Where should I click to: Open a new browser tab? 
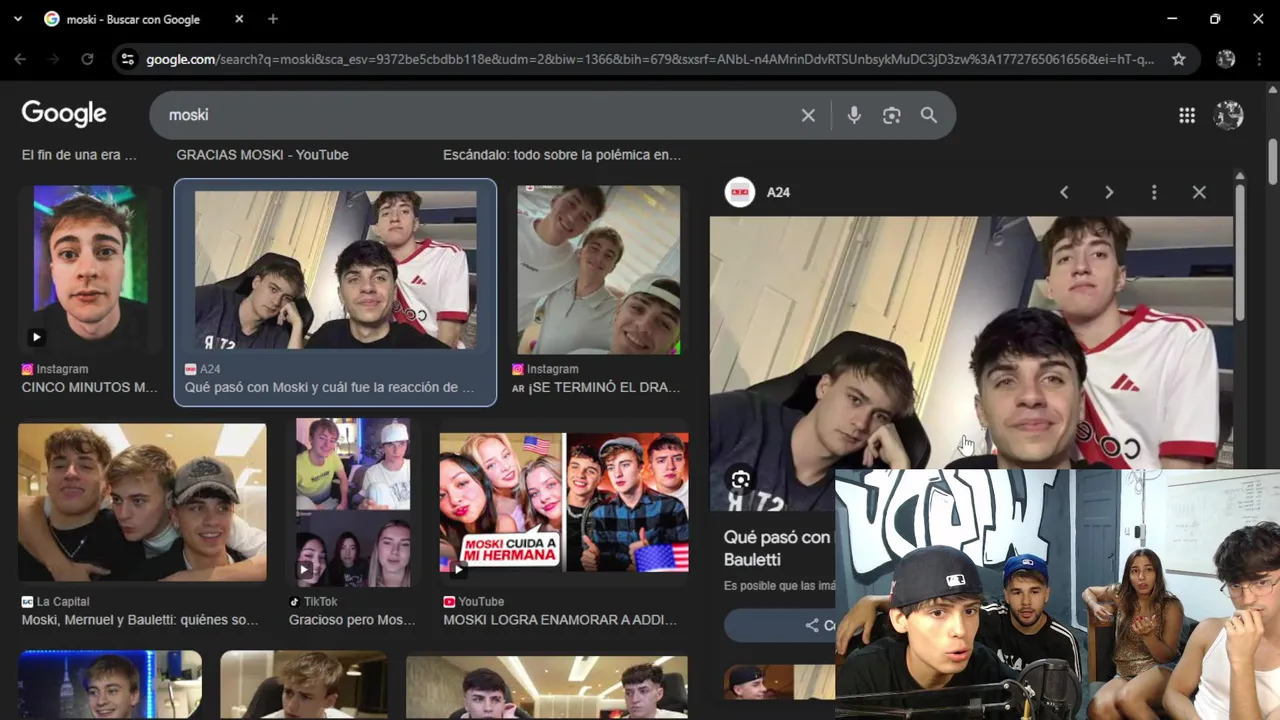click(273, 19)
